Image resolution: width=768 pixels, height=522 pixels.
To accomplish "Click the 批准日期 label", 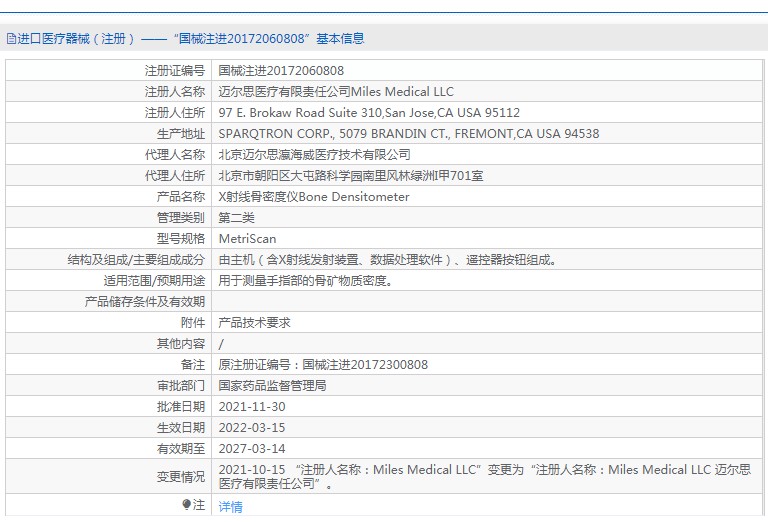I will tap(181, 407).
